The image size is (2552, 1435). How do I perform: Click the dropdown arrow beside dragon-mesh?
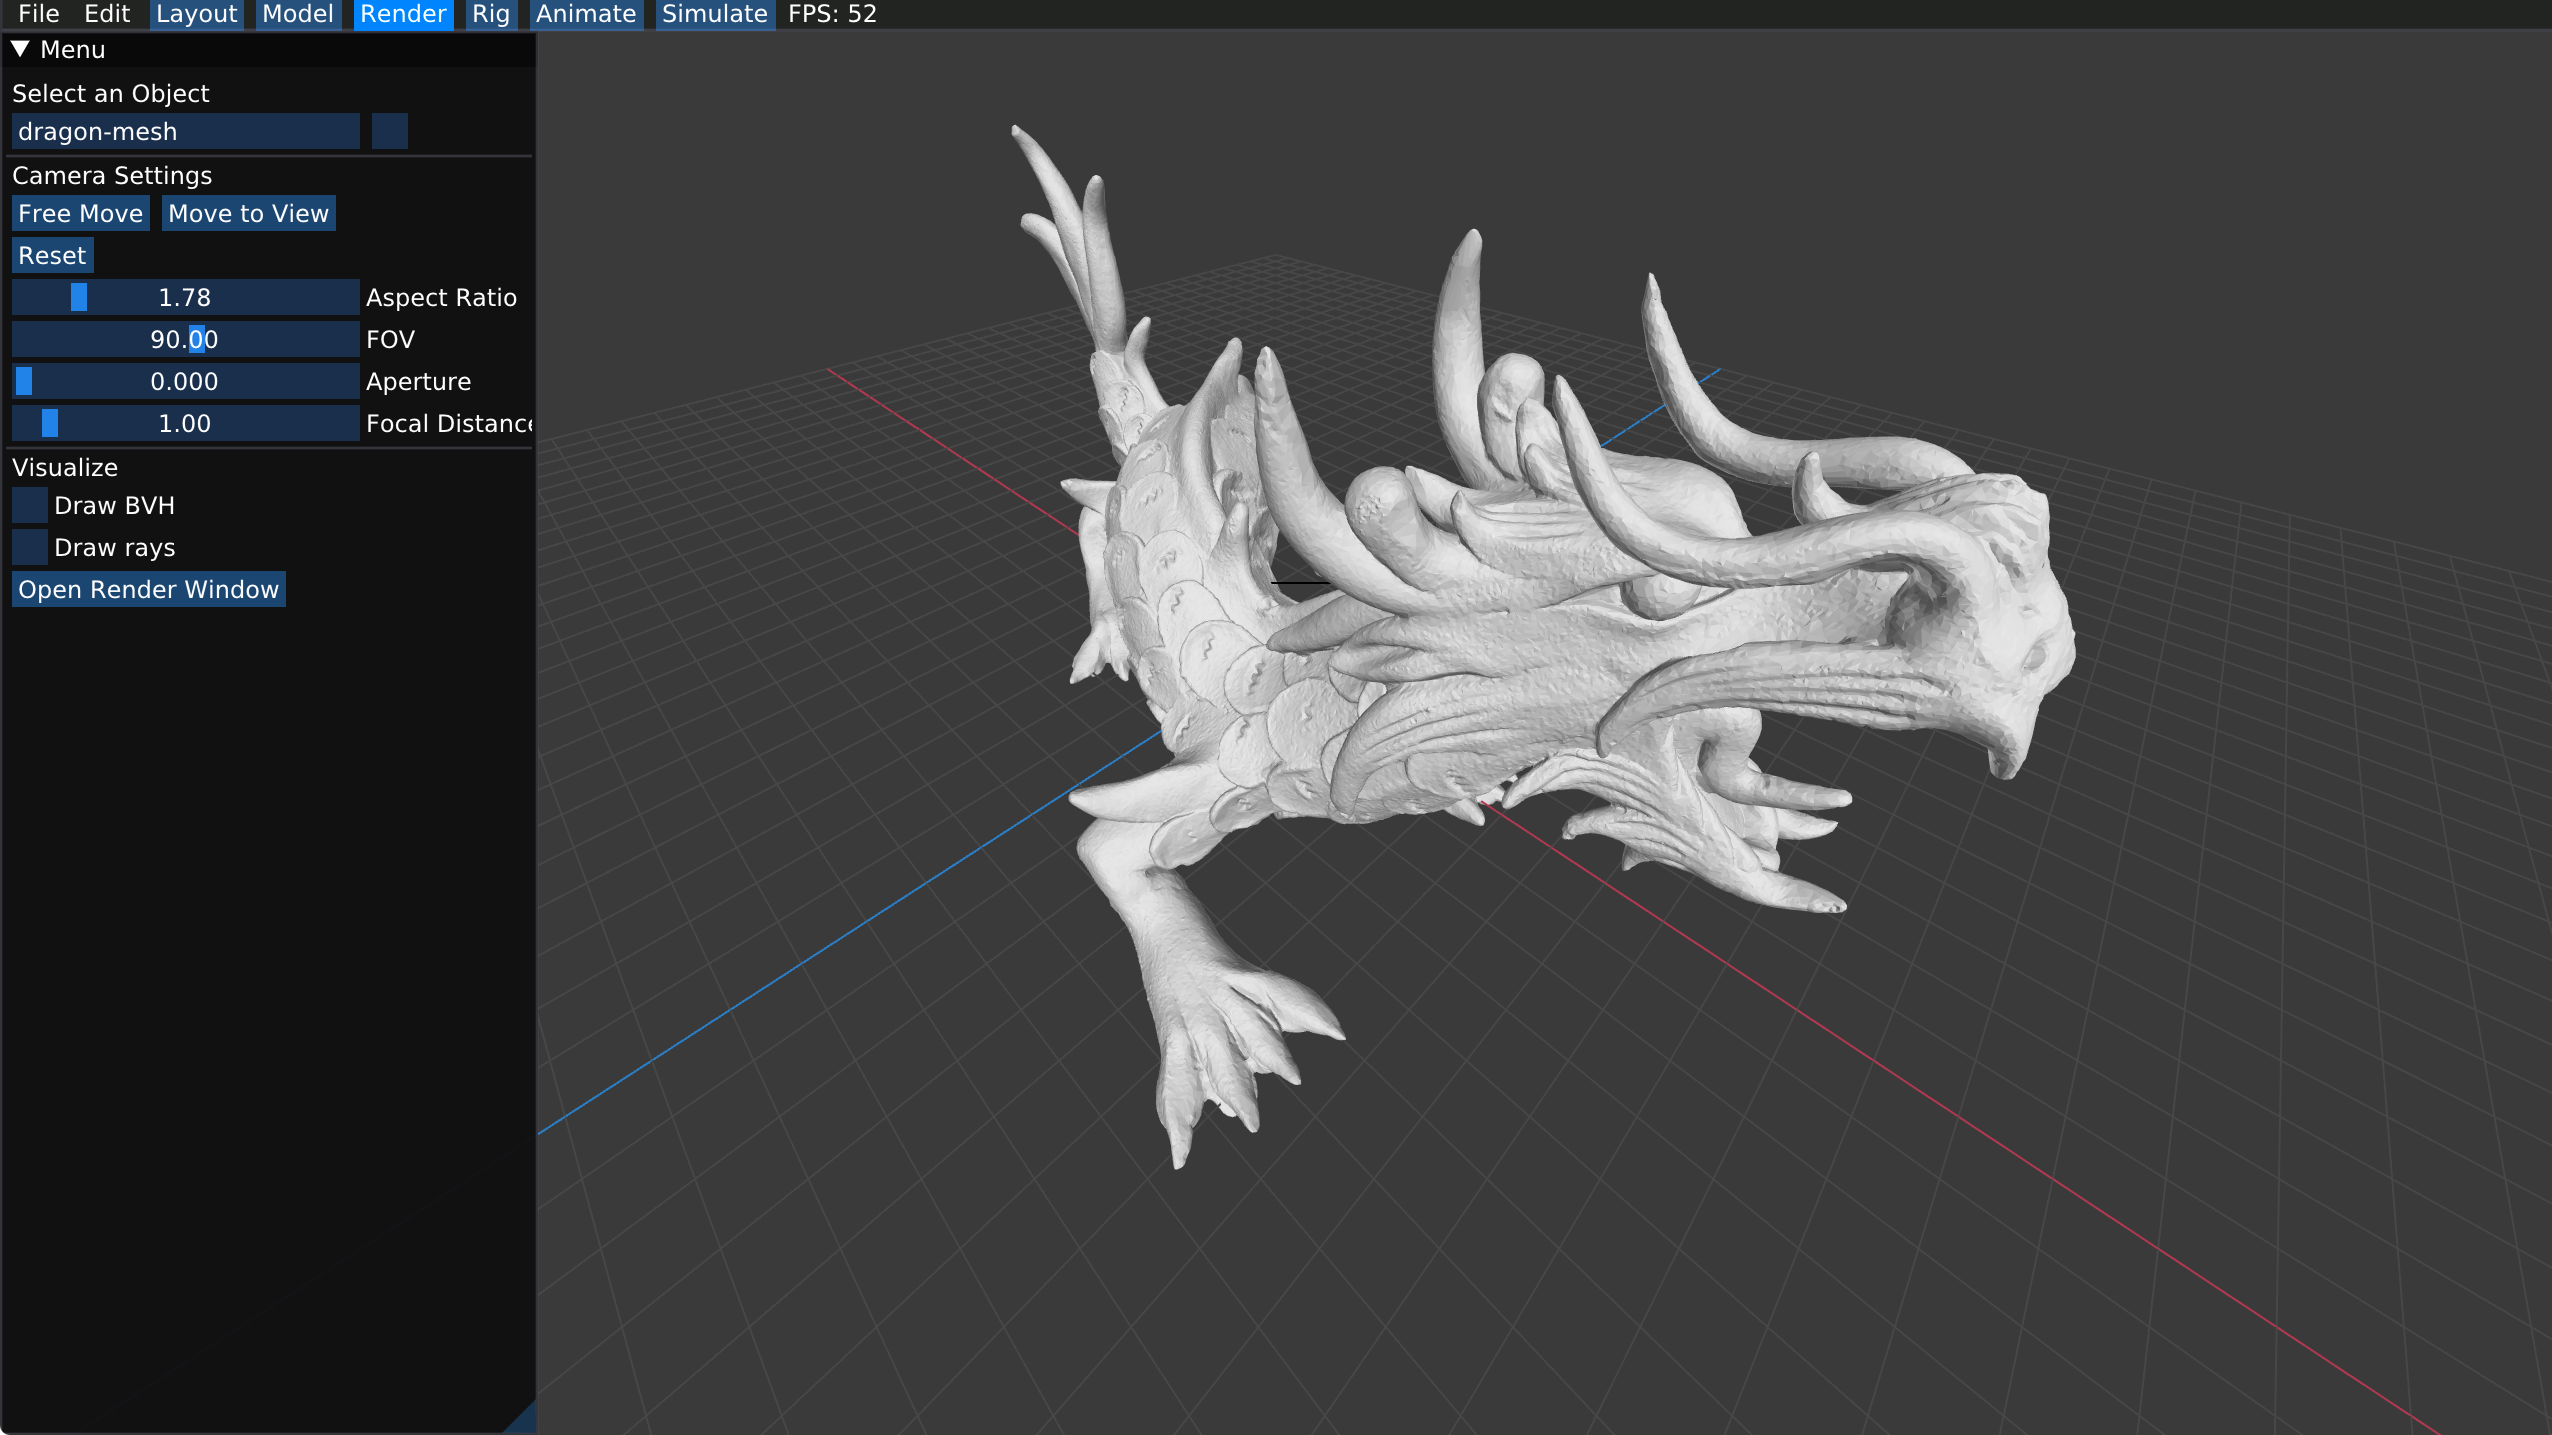pyautogui.click(x=390, y=131)
